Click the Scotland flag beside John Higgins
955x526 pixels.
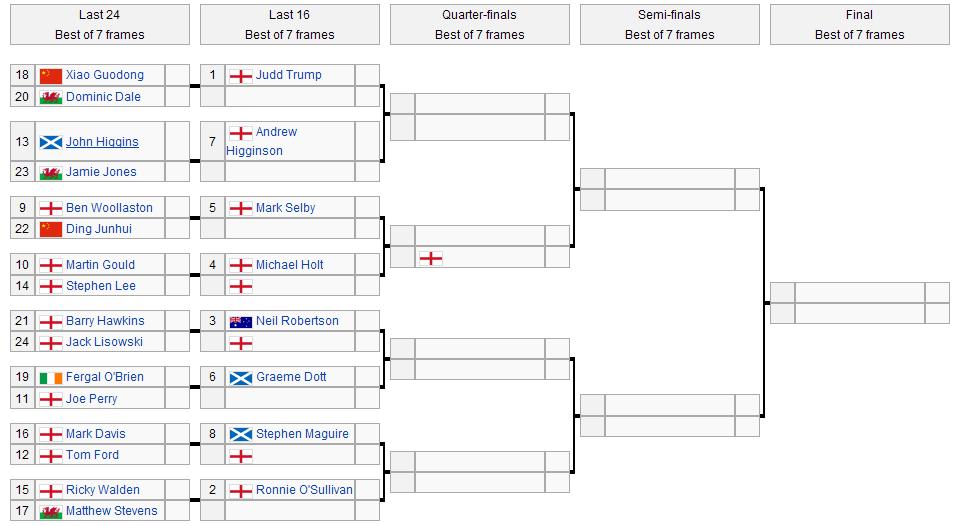(50, 142)
